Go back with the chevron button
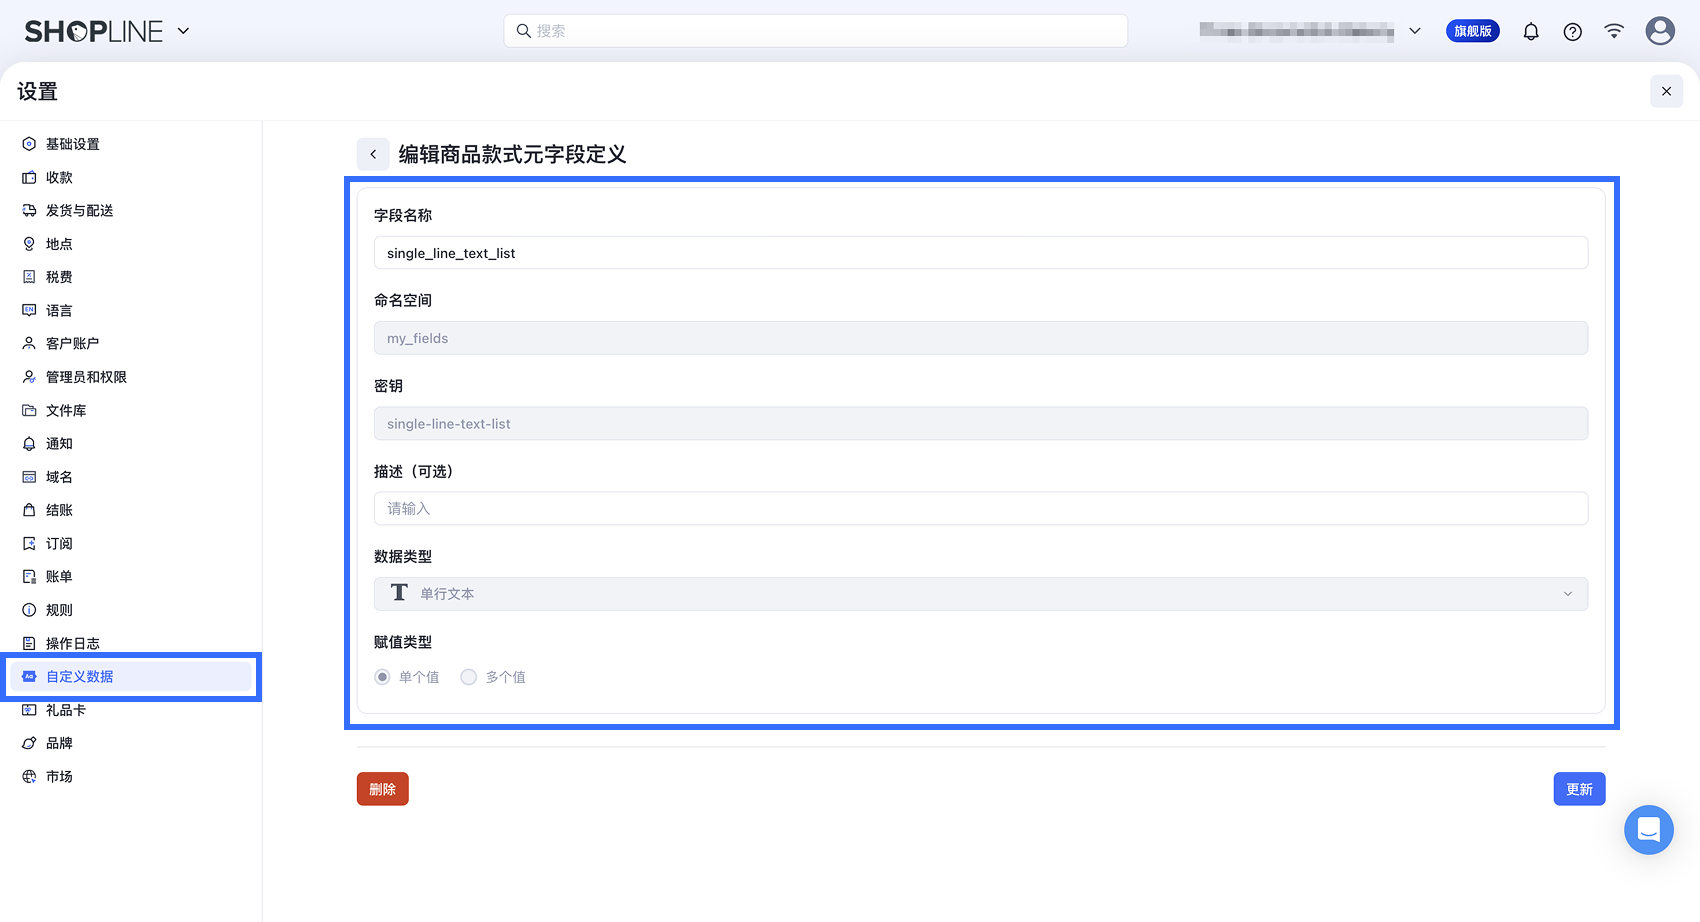1700x922 pixels. pyautogui.click(x=373, y=154)
